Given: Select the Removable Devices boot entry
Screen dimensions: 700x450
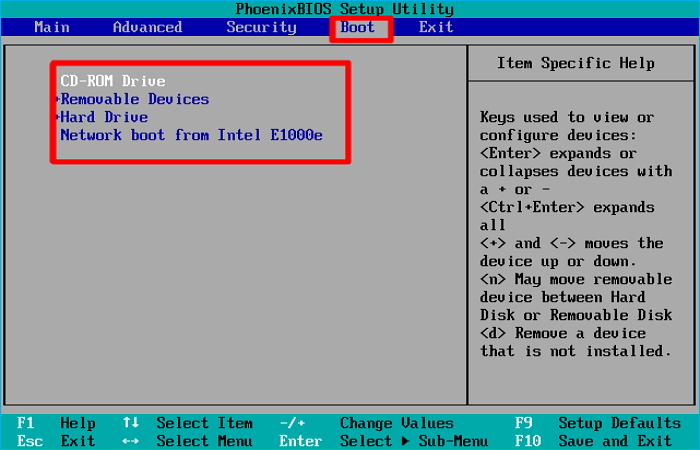Looking at the screenshot, I should (135, 99).
